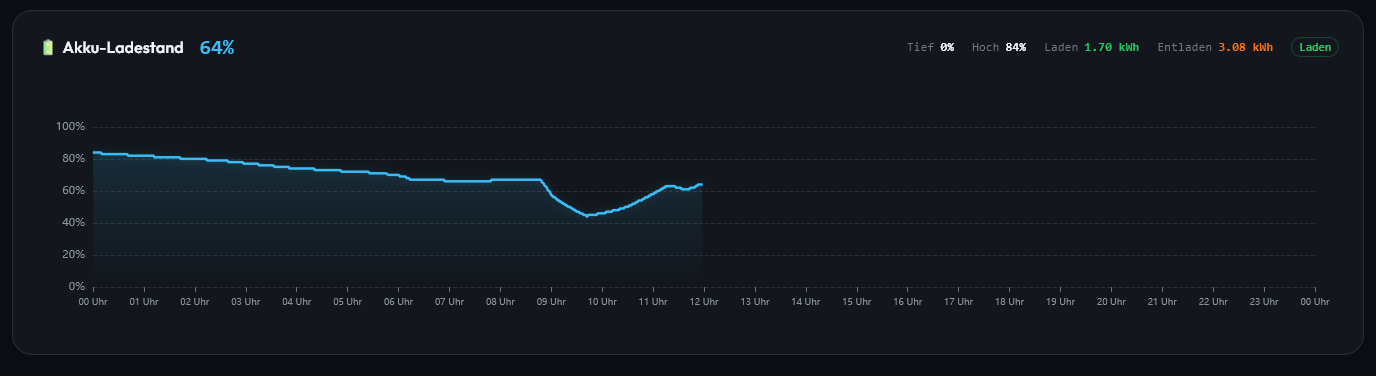Click the 100% y-axis label
The height and width of the screenshot is (376, 1376).
point(71,127)
